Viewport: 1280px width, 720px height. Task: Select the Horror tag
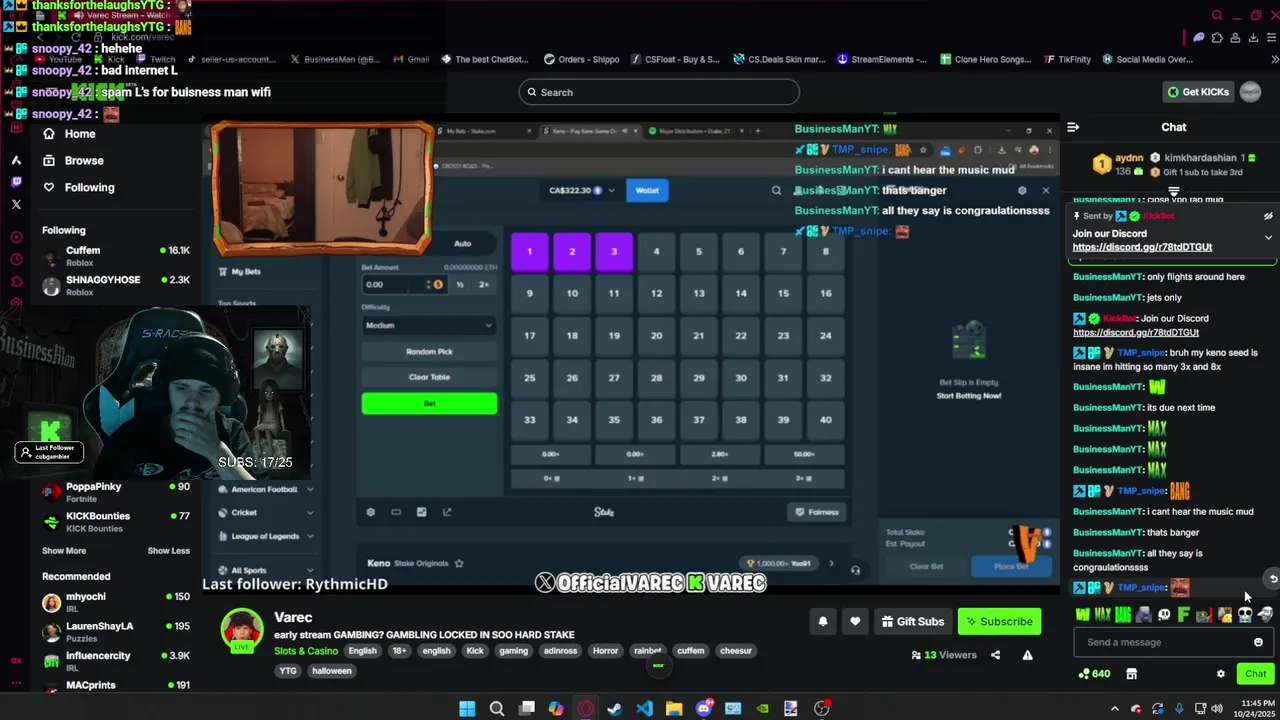tap(606, 651)
